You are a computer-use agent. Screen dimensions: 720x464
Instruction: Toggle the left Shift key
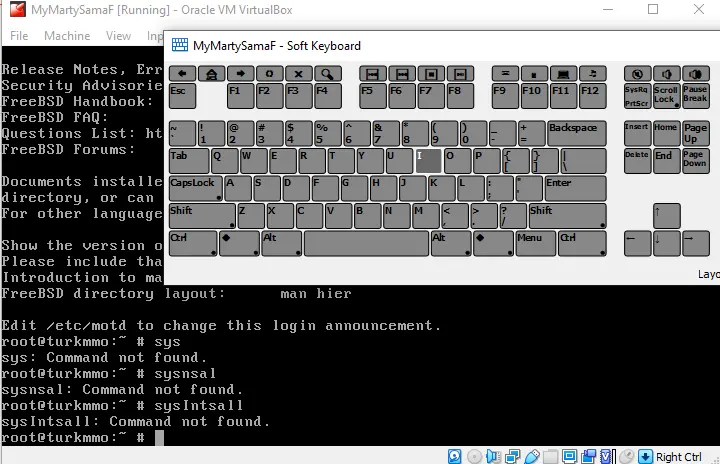pyautogui.click(x=202, y=216)
